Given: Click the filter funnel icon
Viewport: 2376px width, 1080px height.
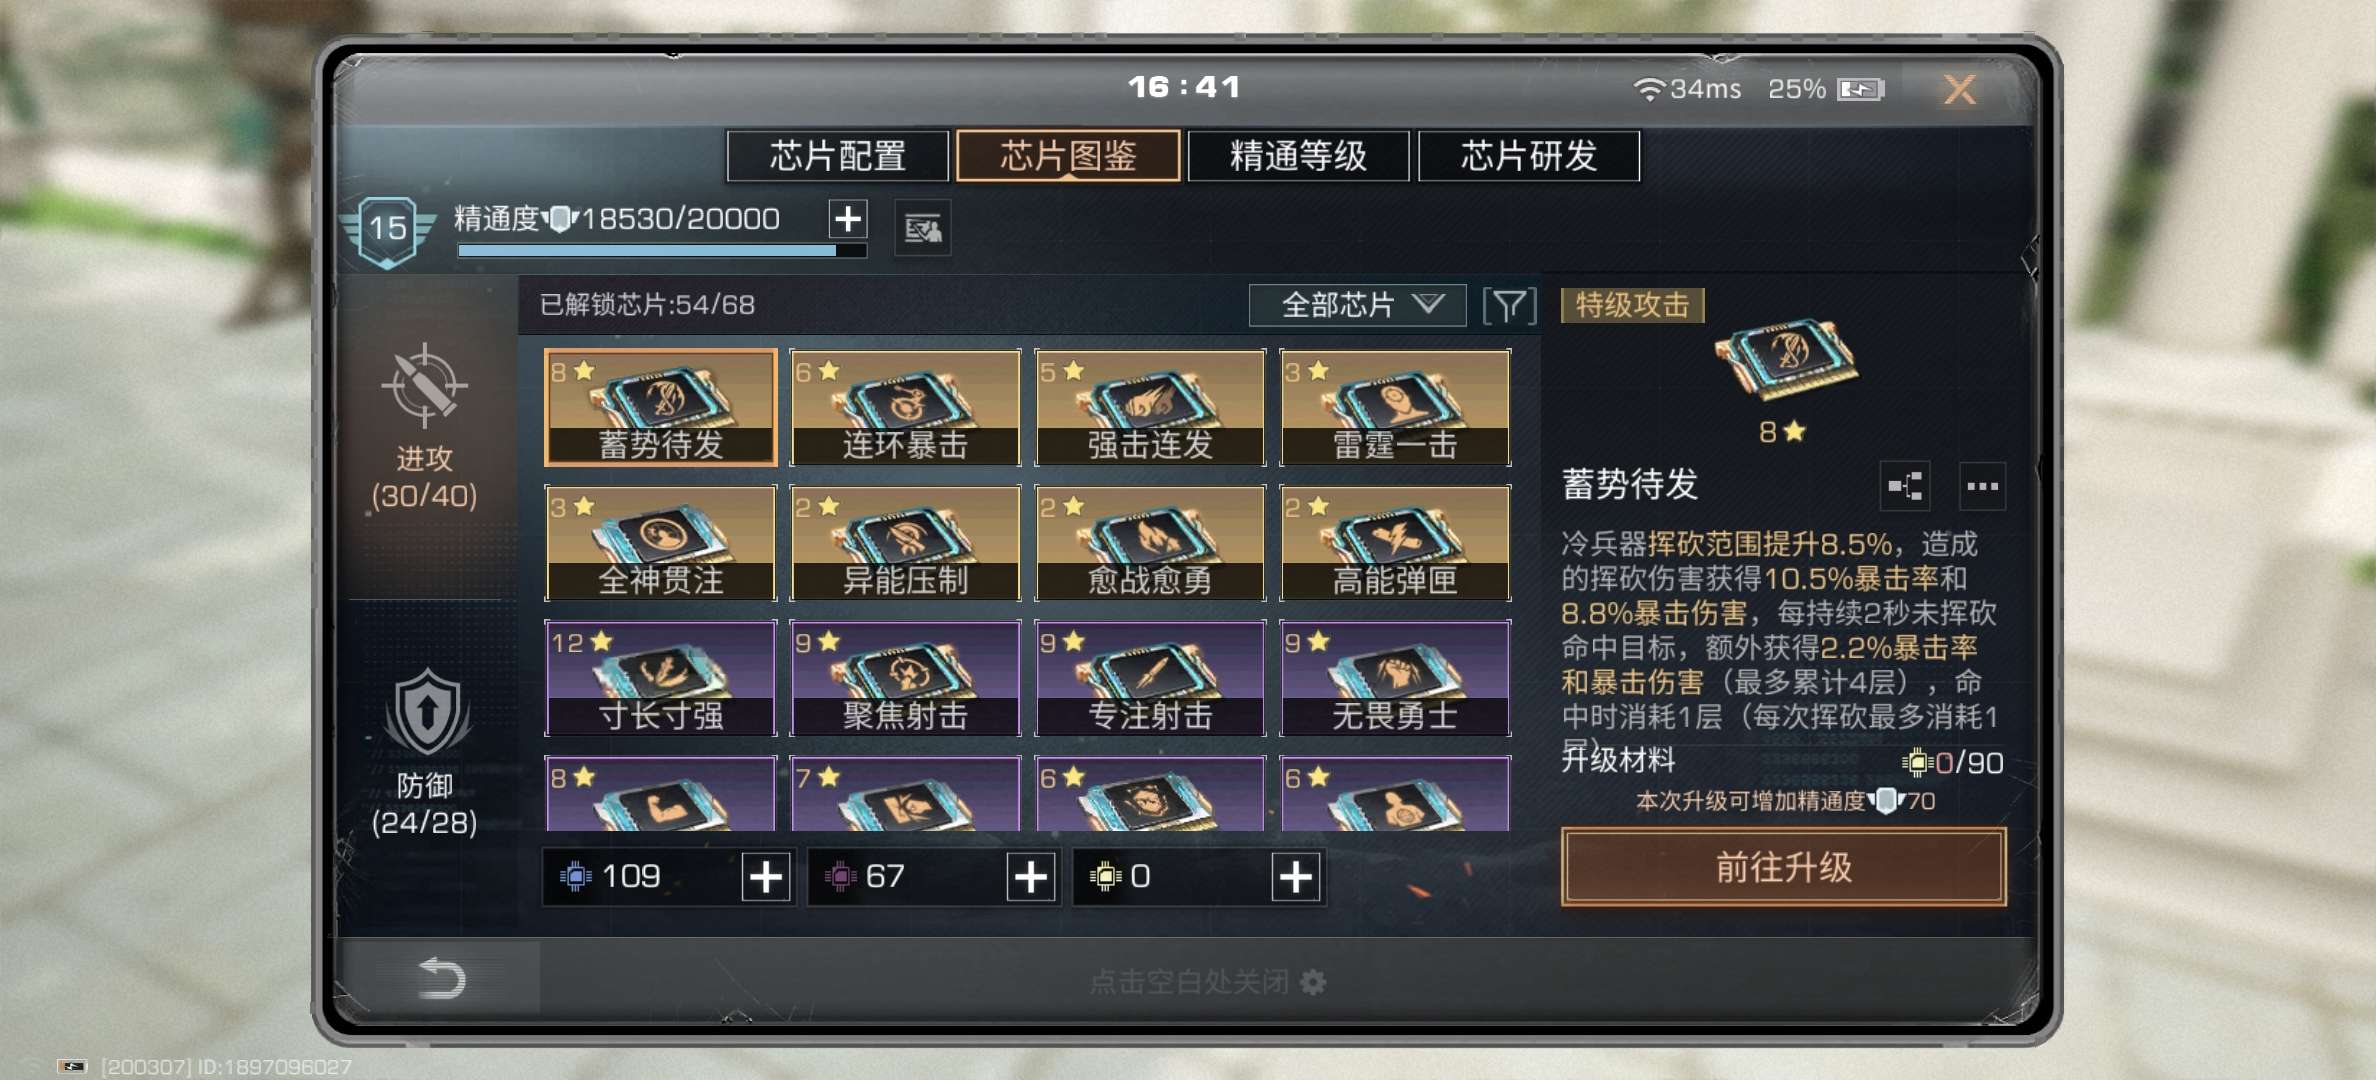Looking at the screenshot, I should [x=1509, y=305].
